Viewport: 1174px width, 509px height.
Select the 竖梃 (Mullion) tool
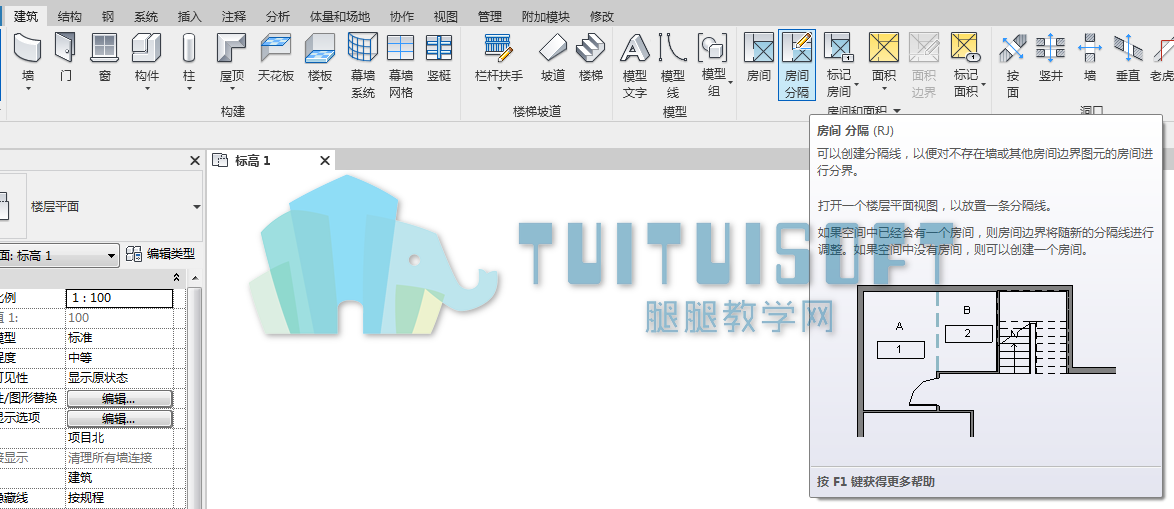pos(439,58)
